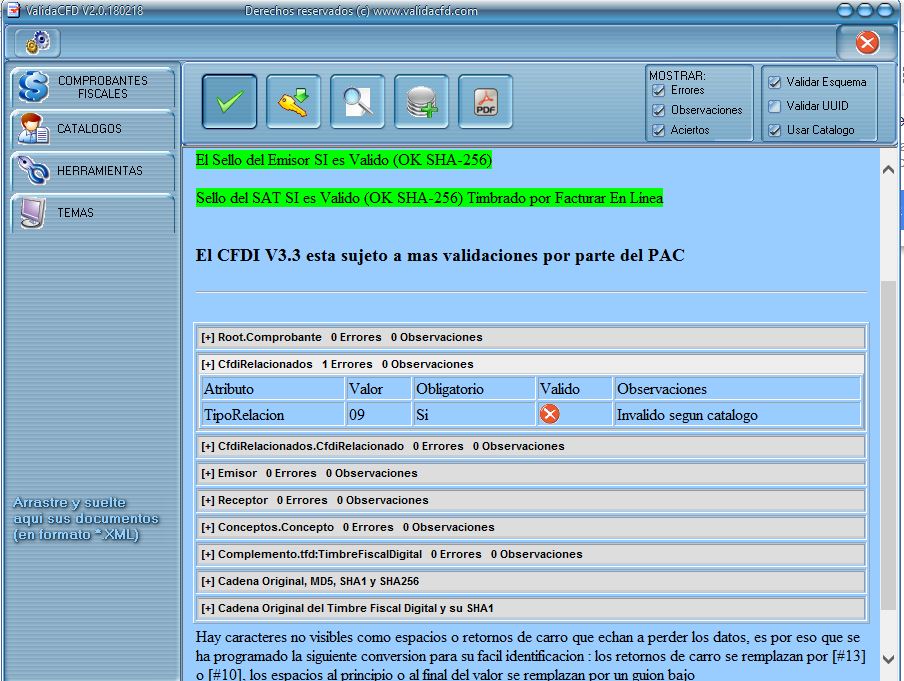This screenshot has width=904, height=681.
Task: Click the scroll up arrow of results
Action: [888, 170]
